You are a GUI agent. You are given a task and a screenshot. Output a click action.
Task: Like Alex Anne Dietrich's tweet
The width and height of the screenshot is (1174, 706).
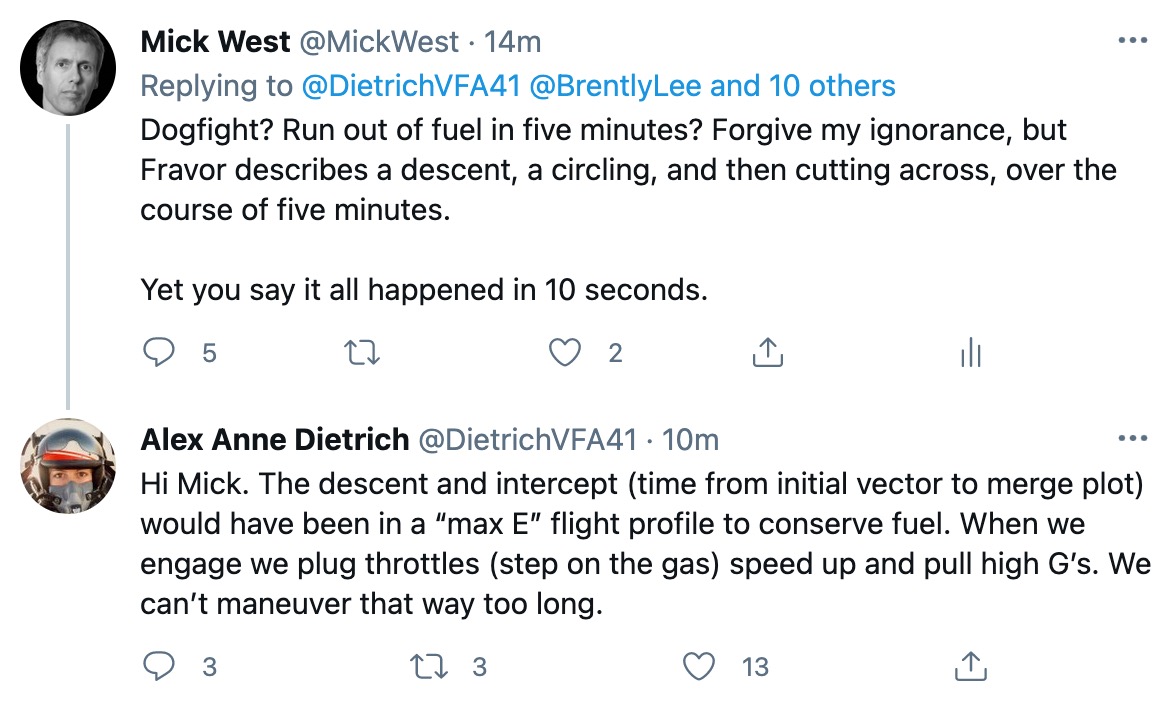700,667
